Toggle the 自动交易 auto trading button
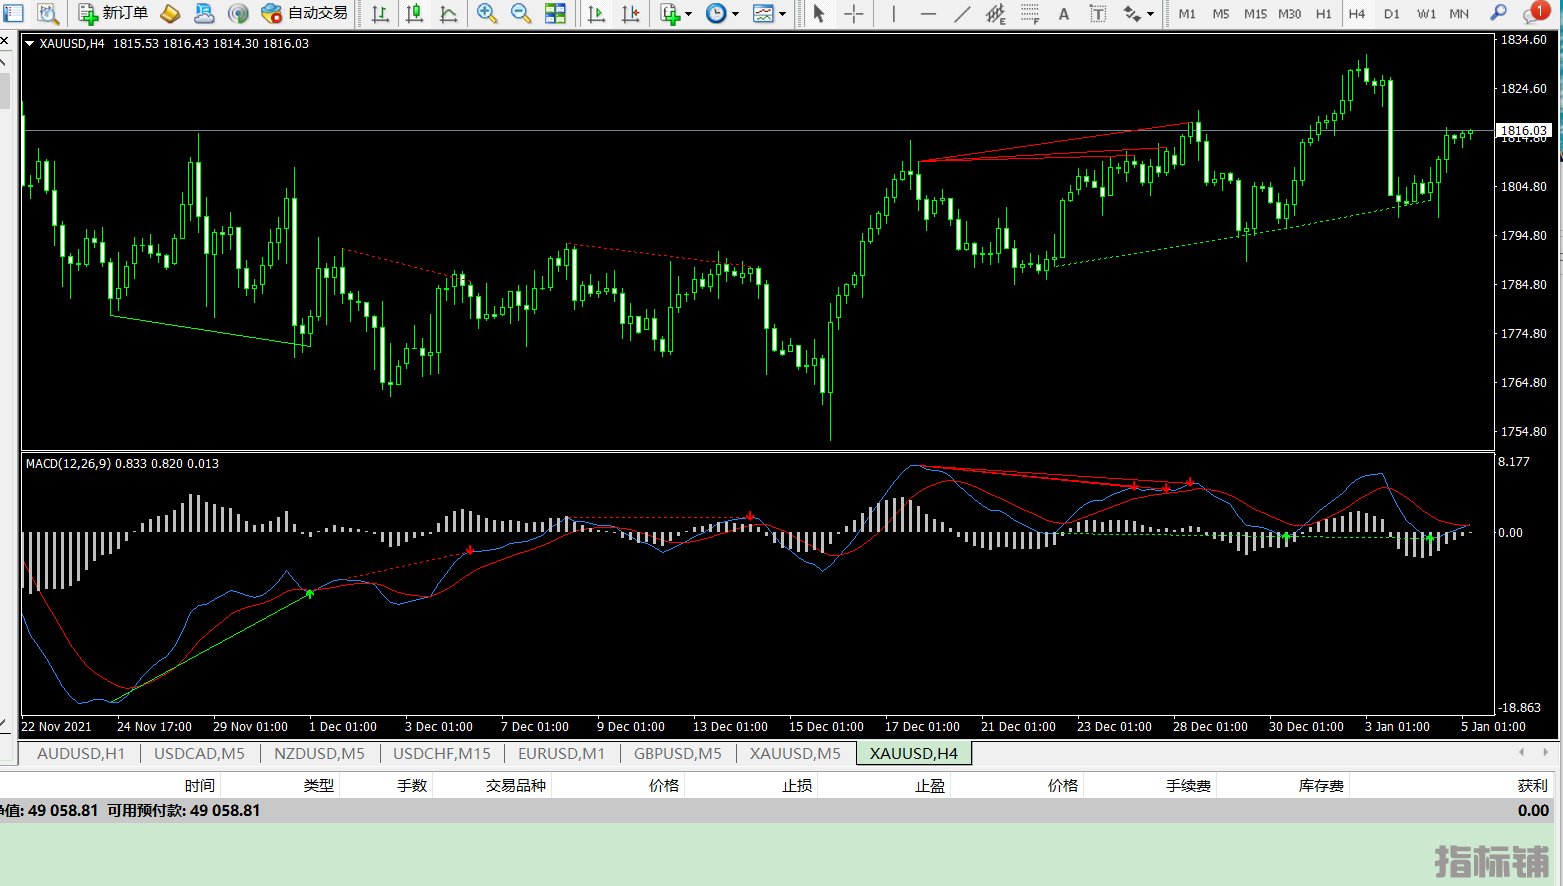The width and height of the screenshot is (1563, 886). 304,13
